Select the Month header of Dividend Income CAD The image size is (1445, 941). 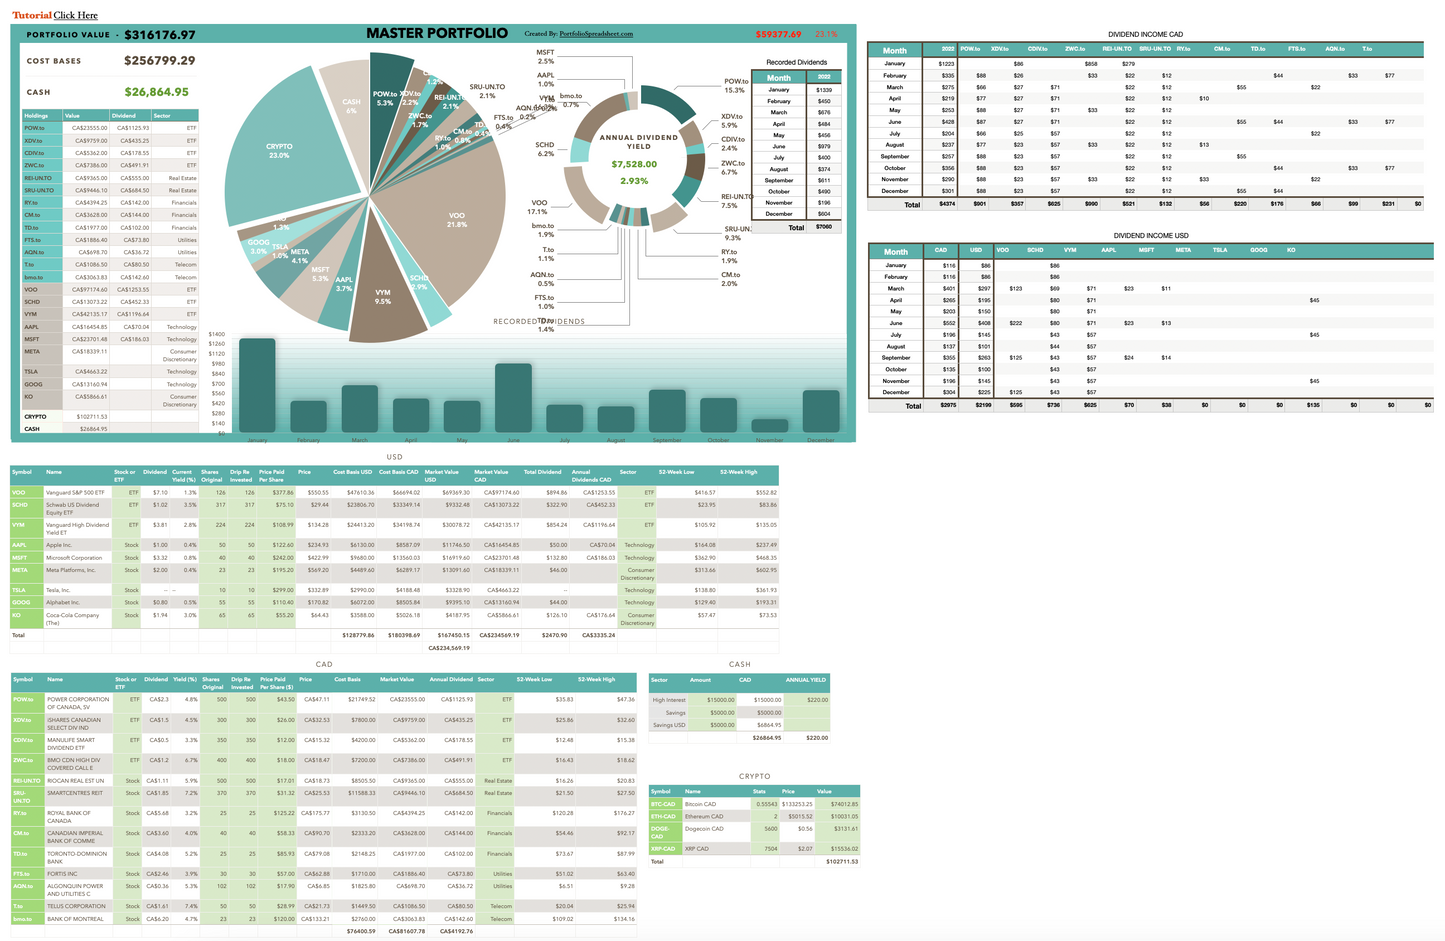click(894, 50)
